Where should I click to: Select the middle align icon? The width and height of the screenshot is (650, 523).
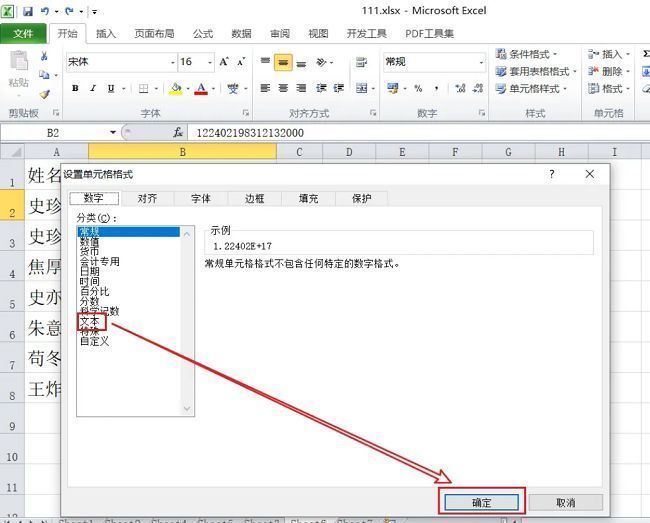[284, 62]
